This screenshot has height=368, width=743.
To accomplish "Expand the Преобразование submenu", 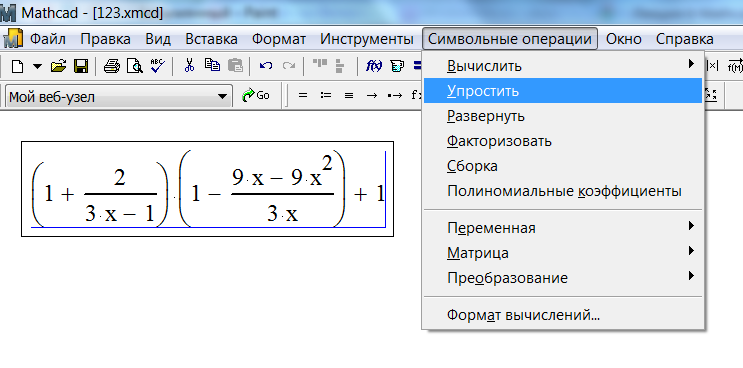I will pos(563,278).
